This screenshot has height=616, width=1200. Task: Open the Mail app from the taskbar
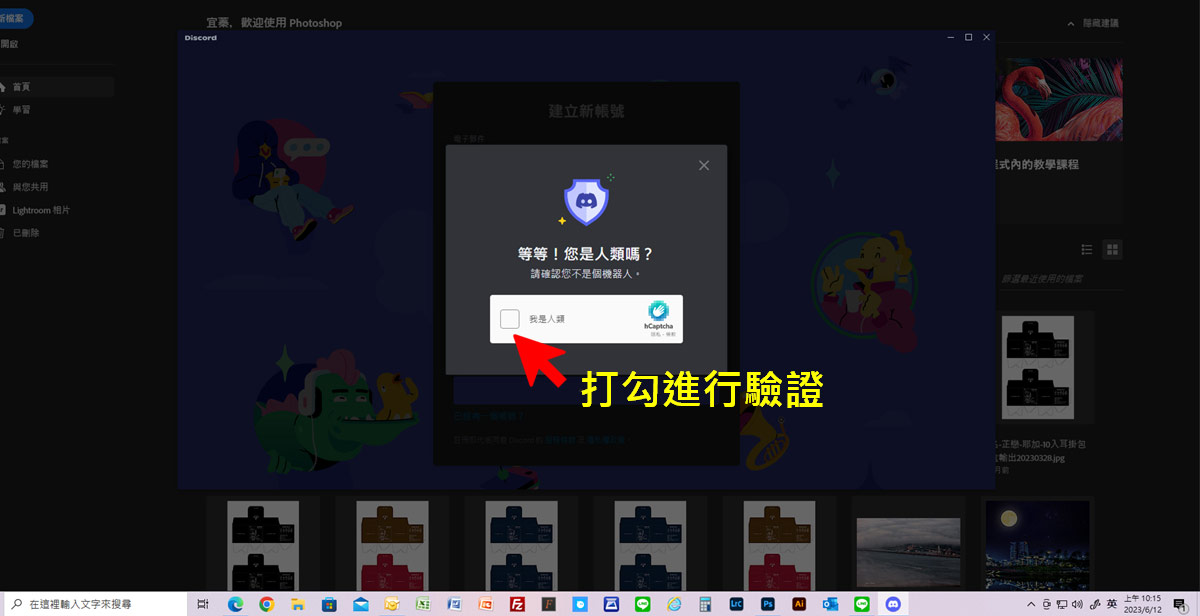coord(360,604)
